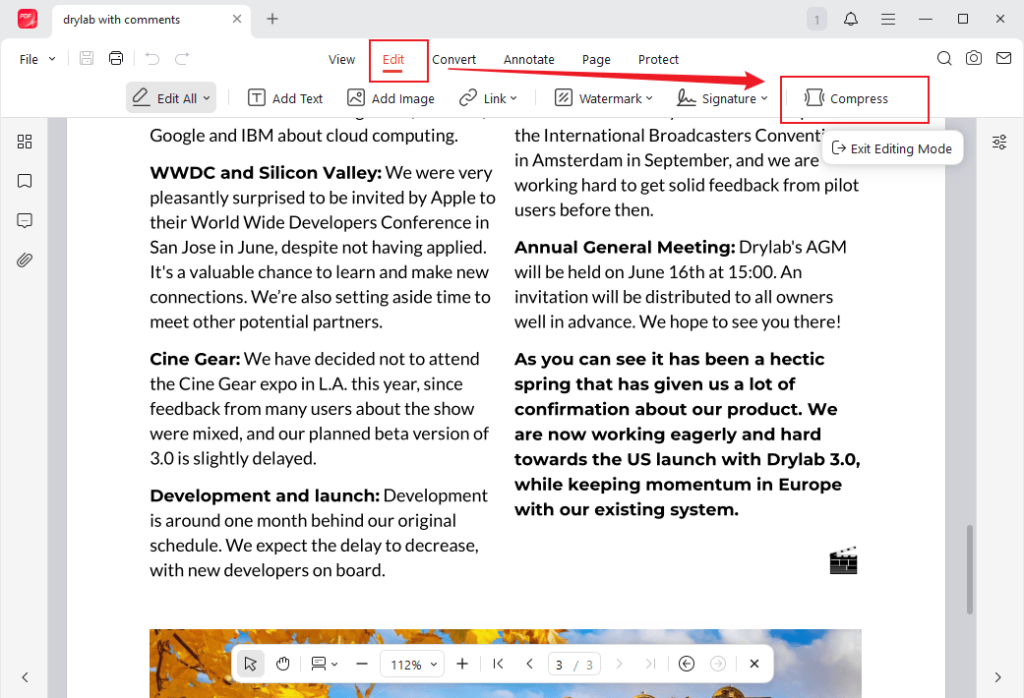Viewport: 1024px width, 698px height.
Task: Click the Print icon near the File menu
Action: (x=116, y=58)
